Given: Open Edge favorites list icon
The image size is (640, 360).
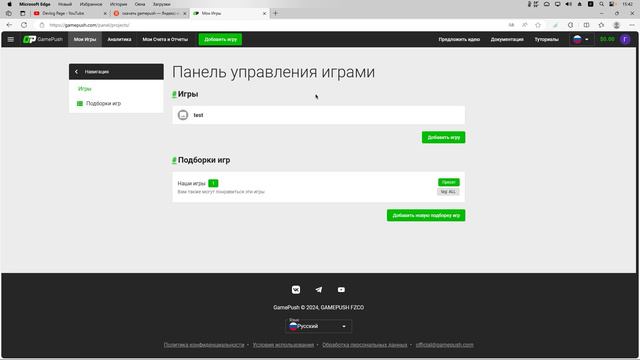Looking at the screenshot, I should pyautogui.click(x=601, y=25).
